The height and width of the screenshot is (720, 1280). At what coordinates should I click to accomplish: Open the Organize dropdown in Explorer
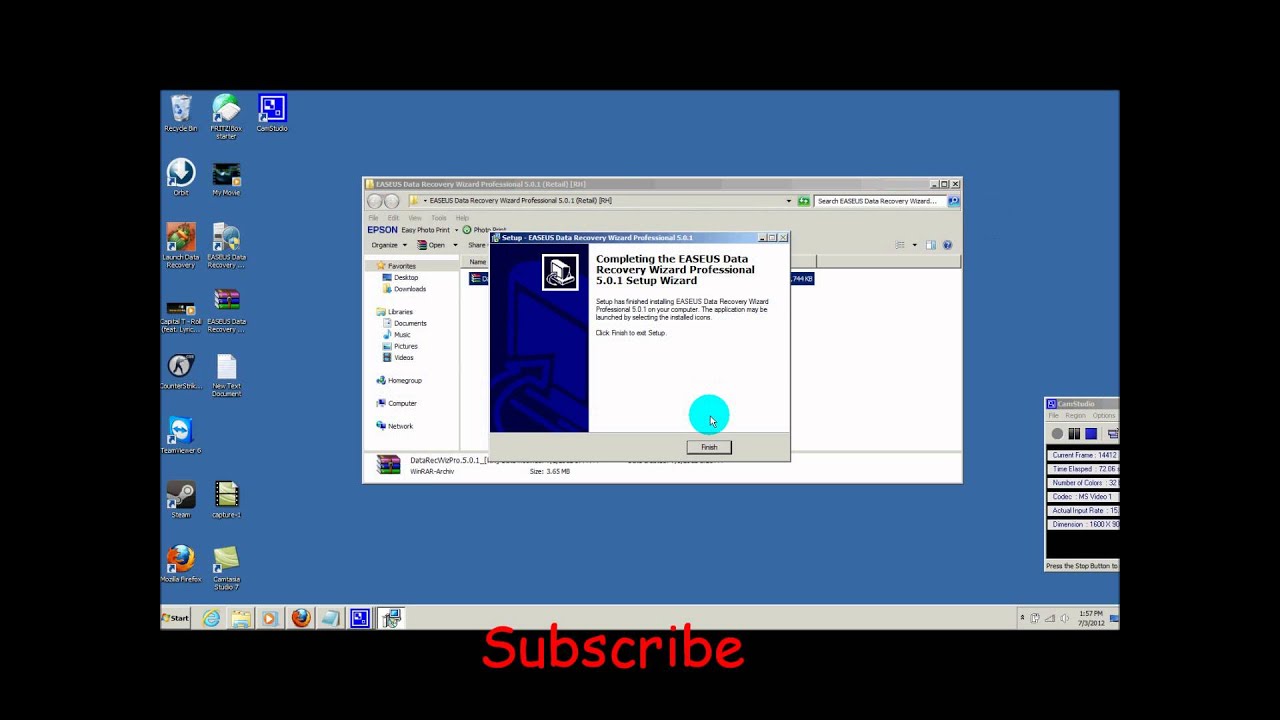pos(388,245)
